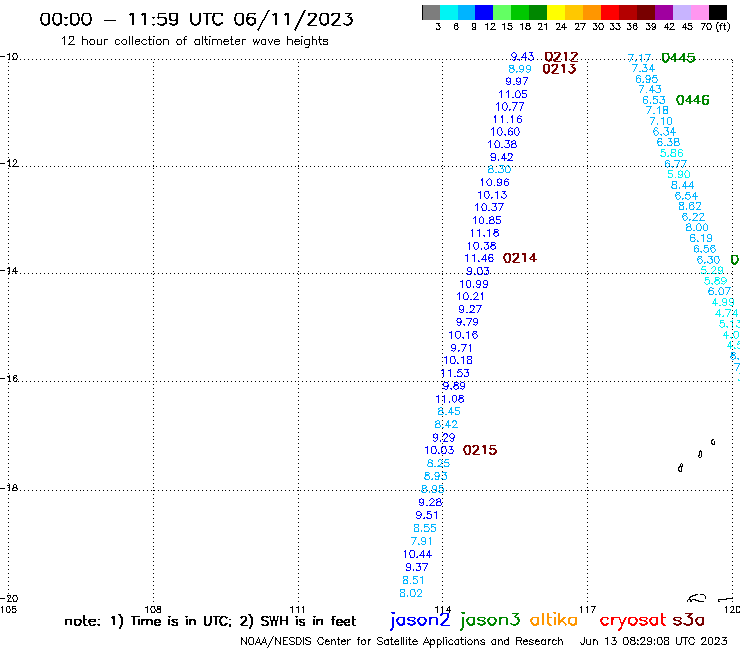Click the jason3 satellite legend label

(490, 620)
